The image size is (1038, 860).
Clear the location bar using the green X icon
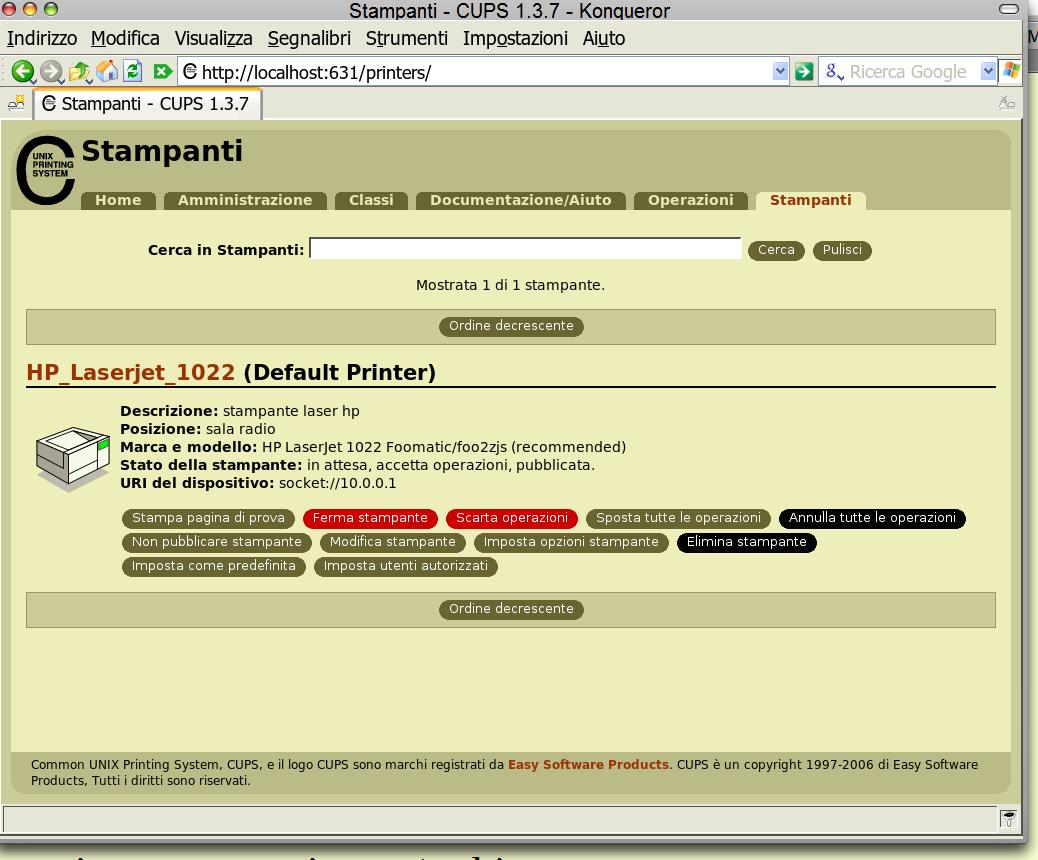pyautogui.click(x=162, y=71)
